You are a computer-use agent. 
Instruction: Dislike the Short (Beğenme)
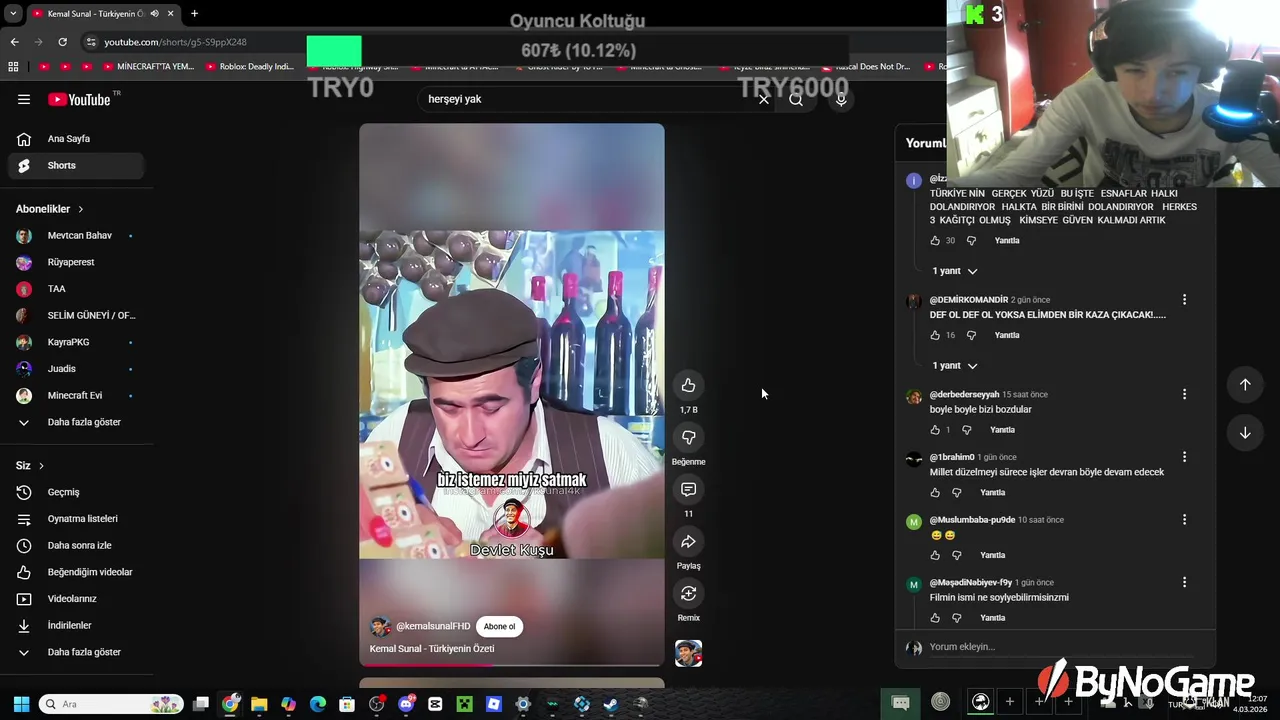(x=688, y=438)
